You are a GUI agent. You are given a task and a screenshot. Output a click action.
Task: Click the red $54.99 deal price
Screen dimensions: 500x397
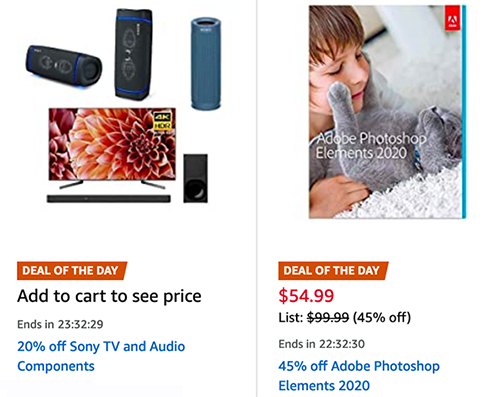pyautogui.click(x=306, y=296)
